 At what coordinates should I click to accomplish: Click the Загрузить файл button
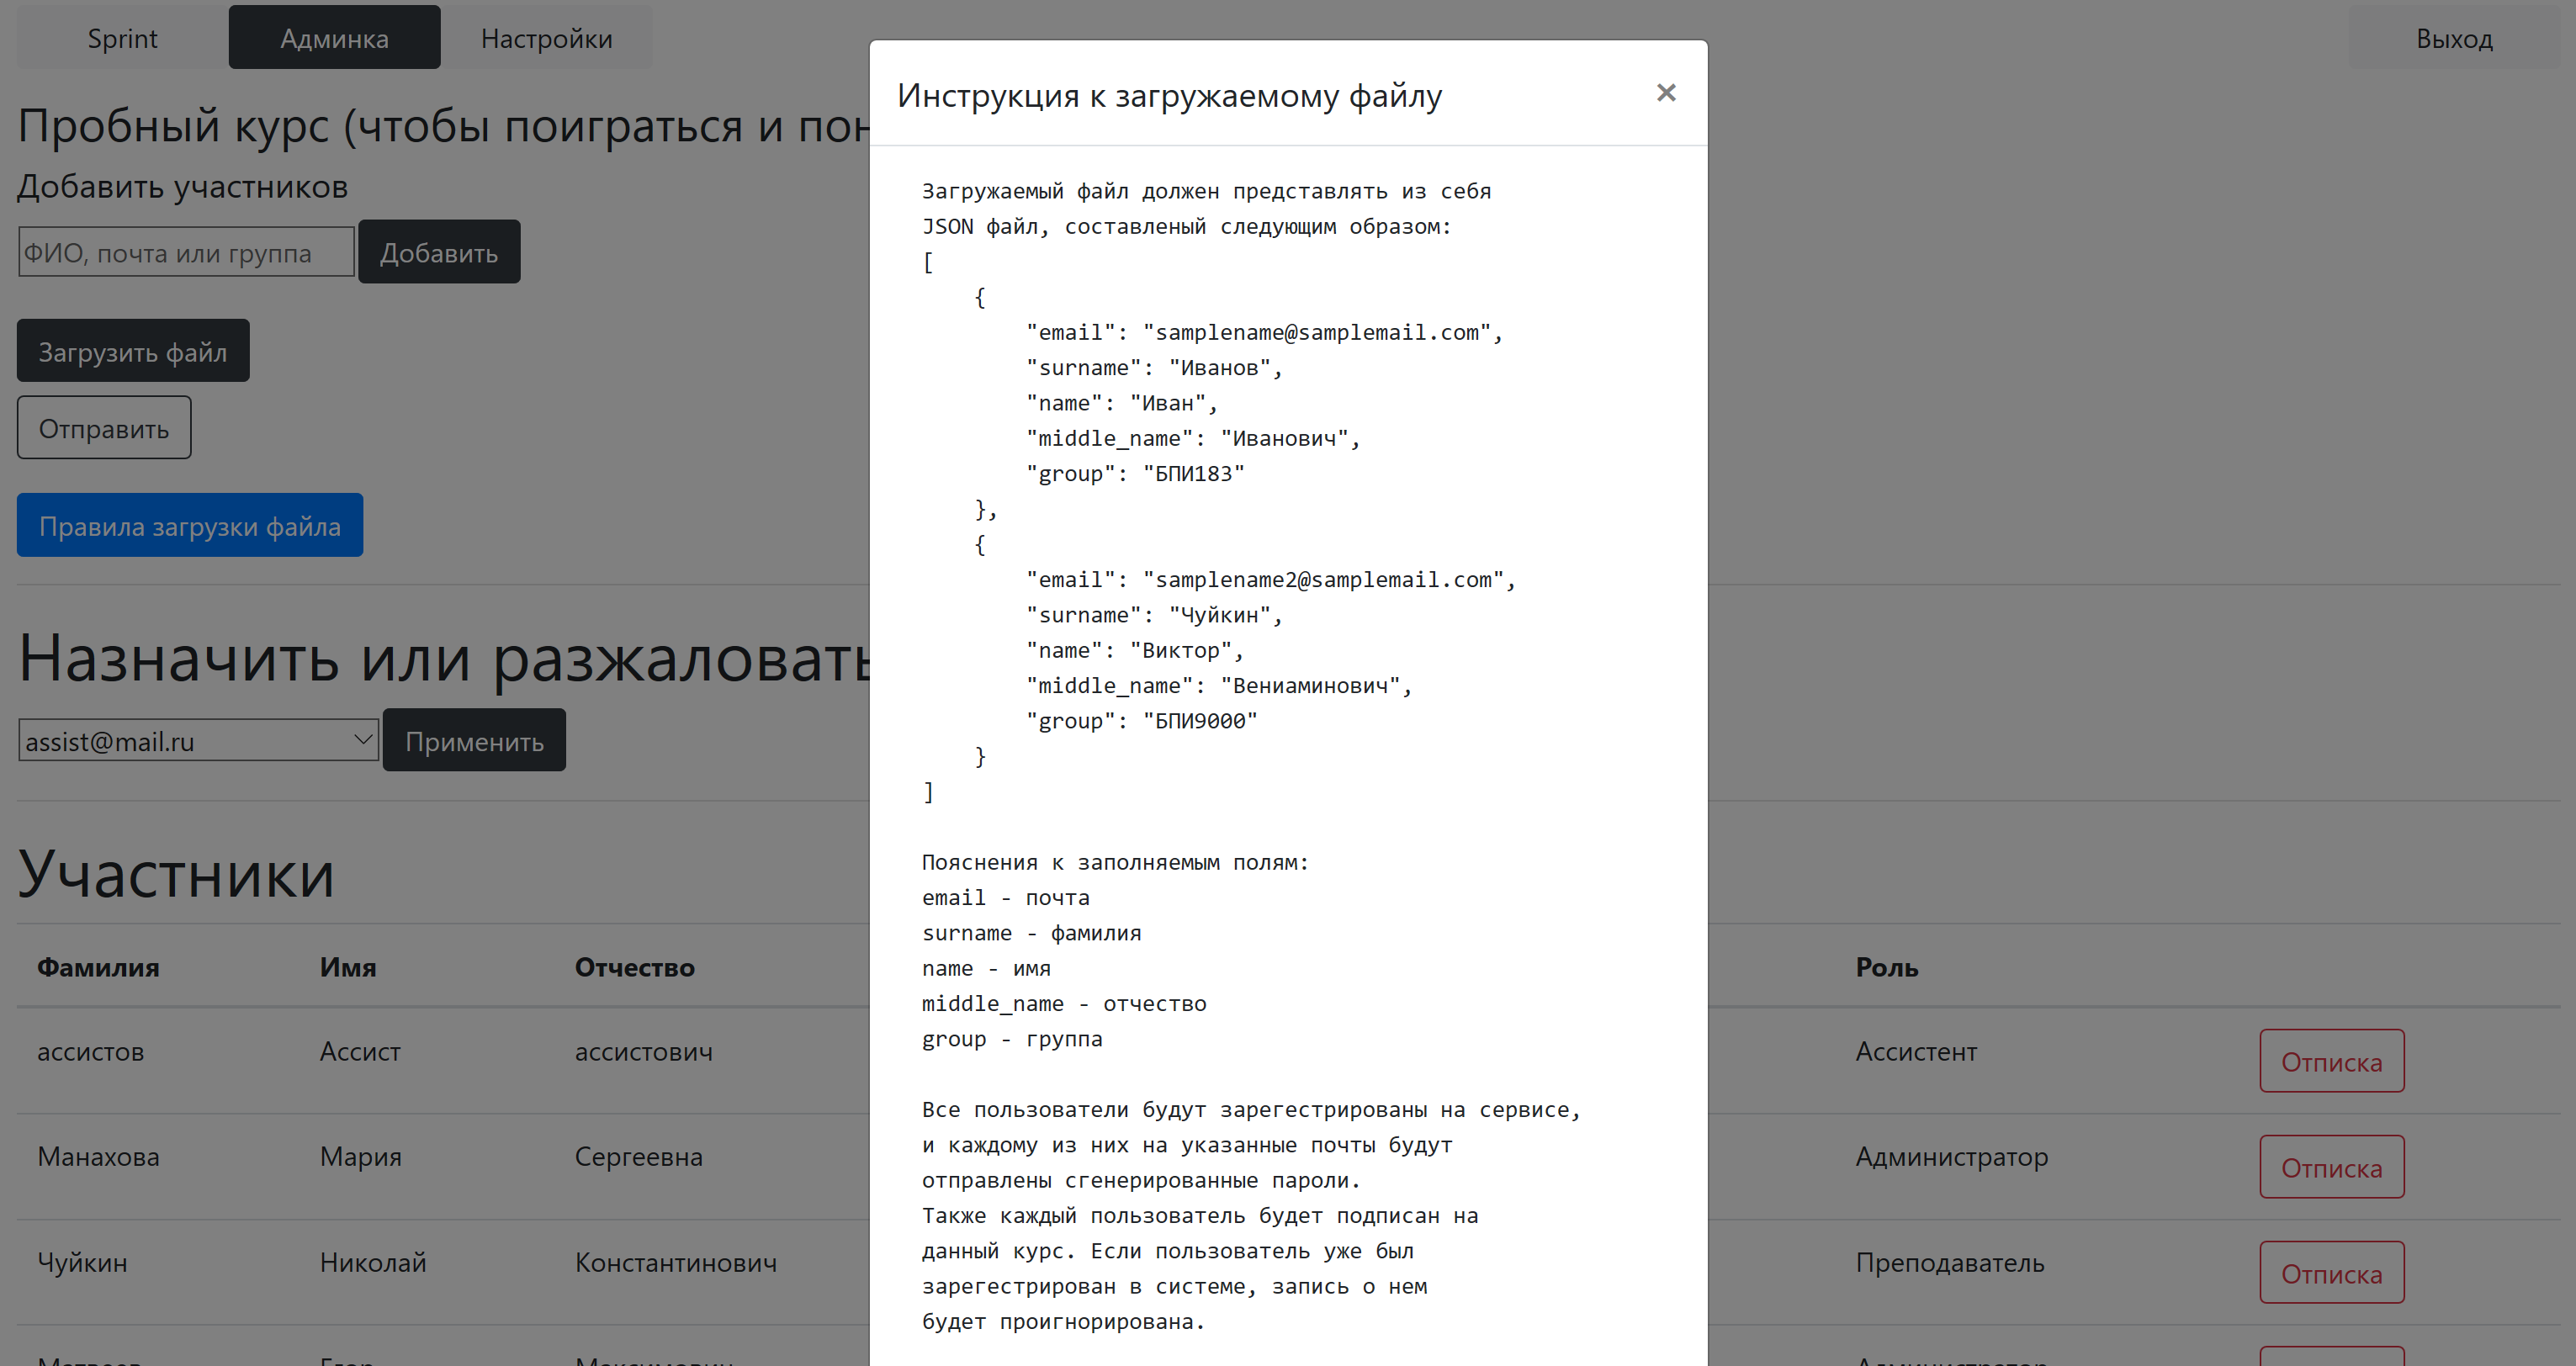[133, 351]
